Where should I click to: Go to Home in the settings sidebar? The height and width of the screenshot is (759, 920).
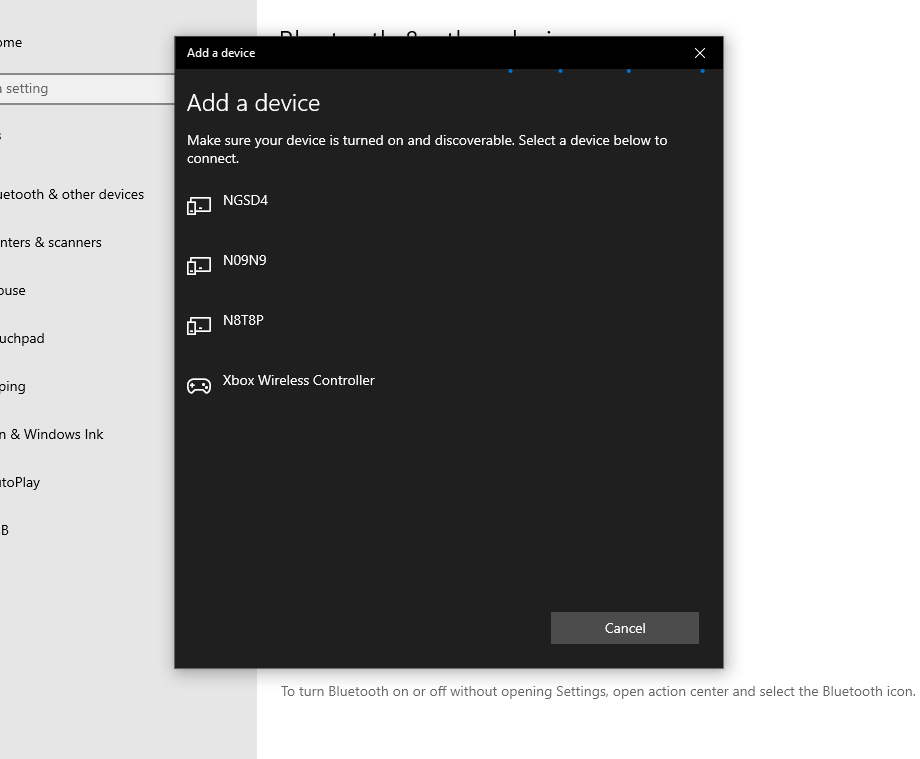point(12,42)
